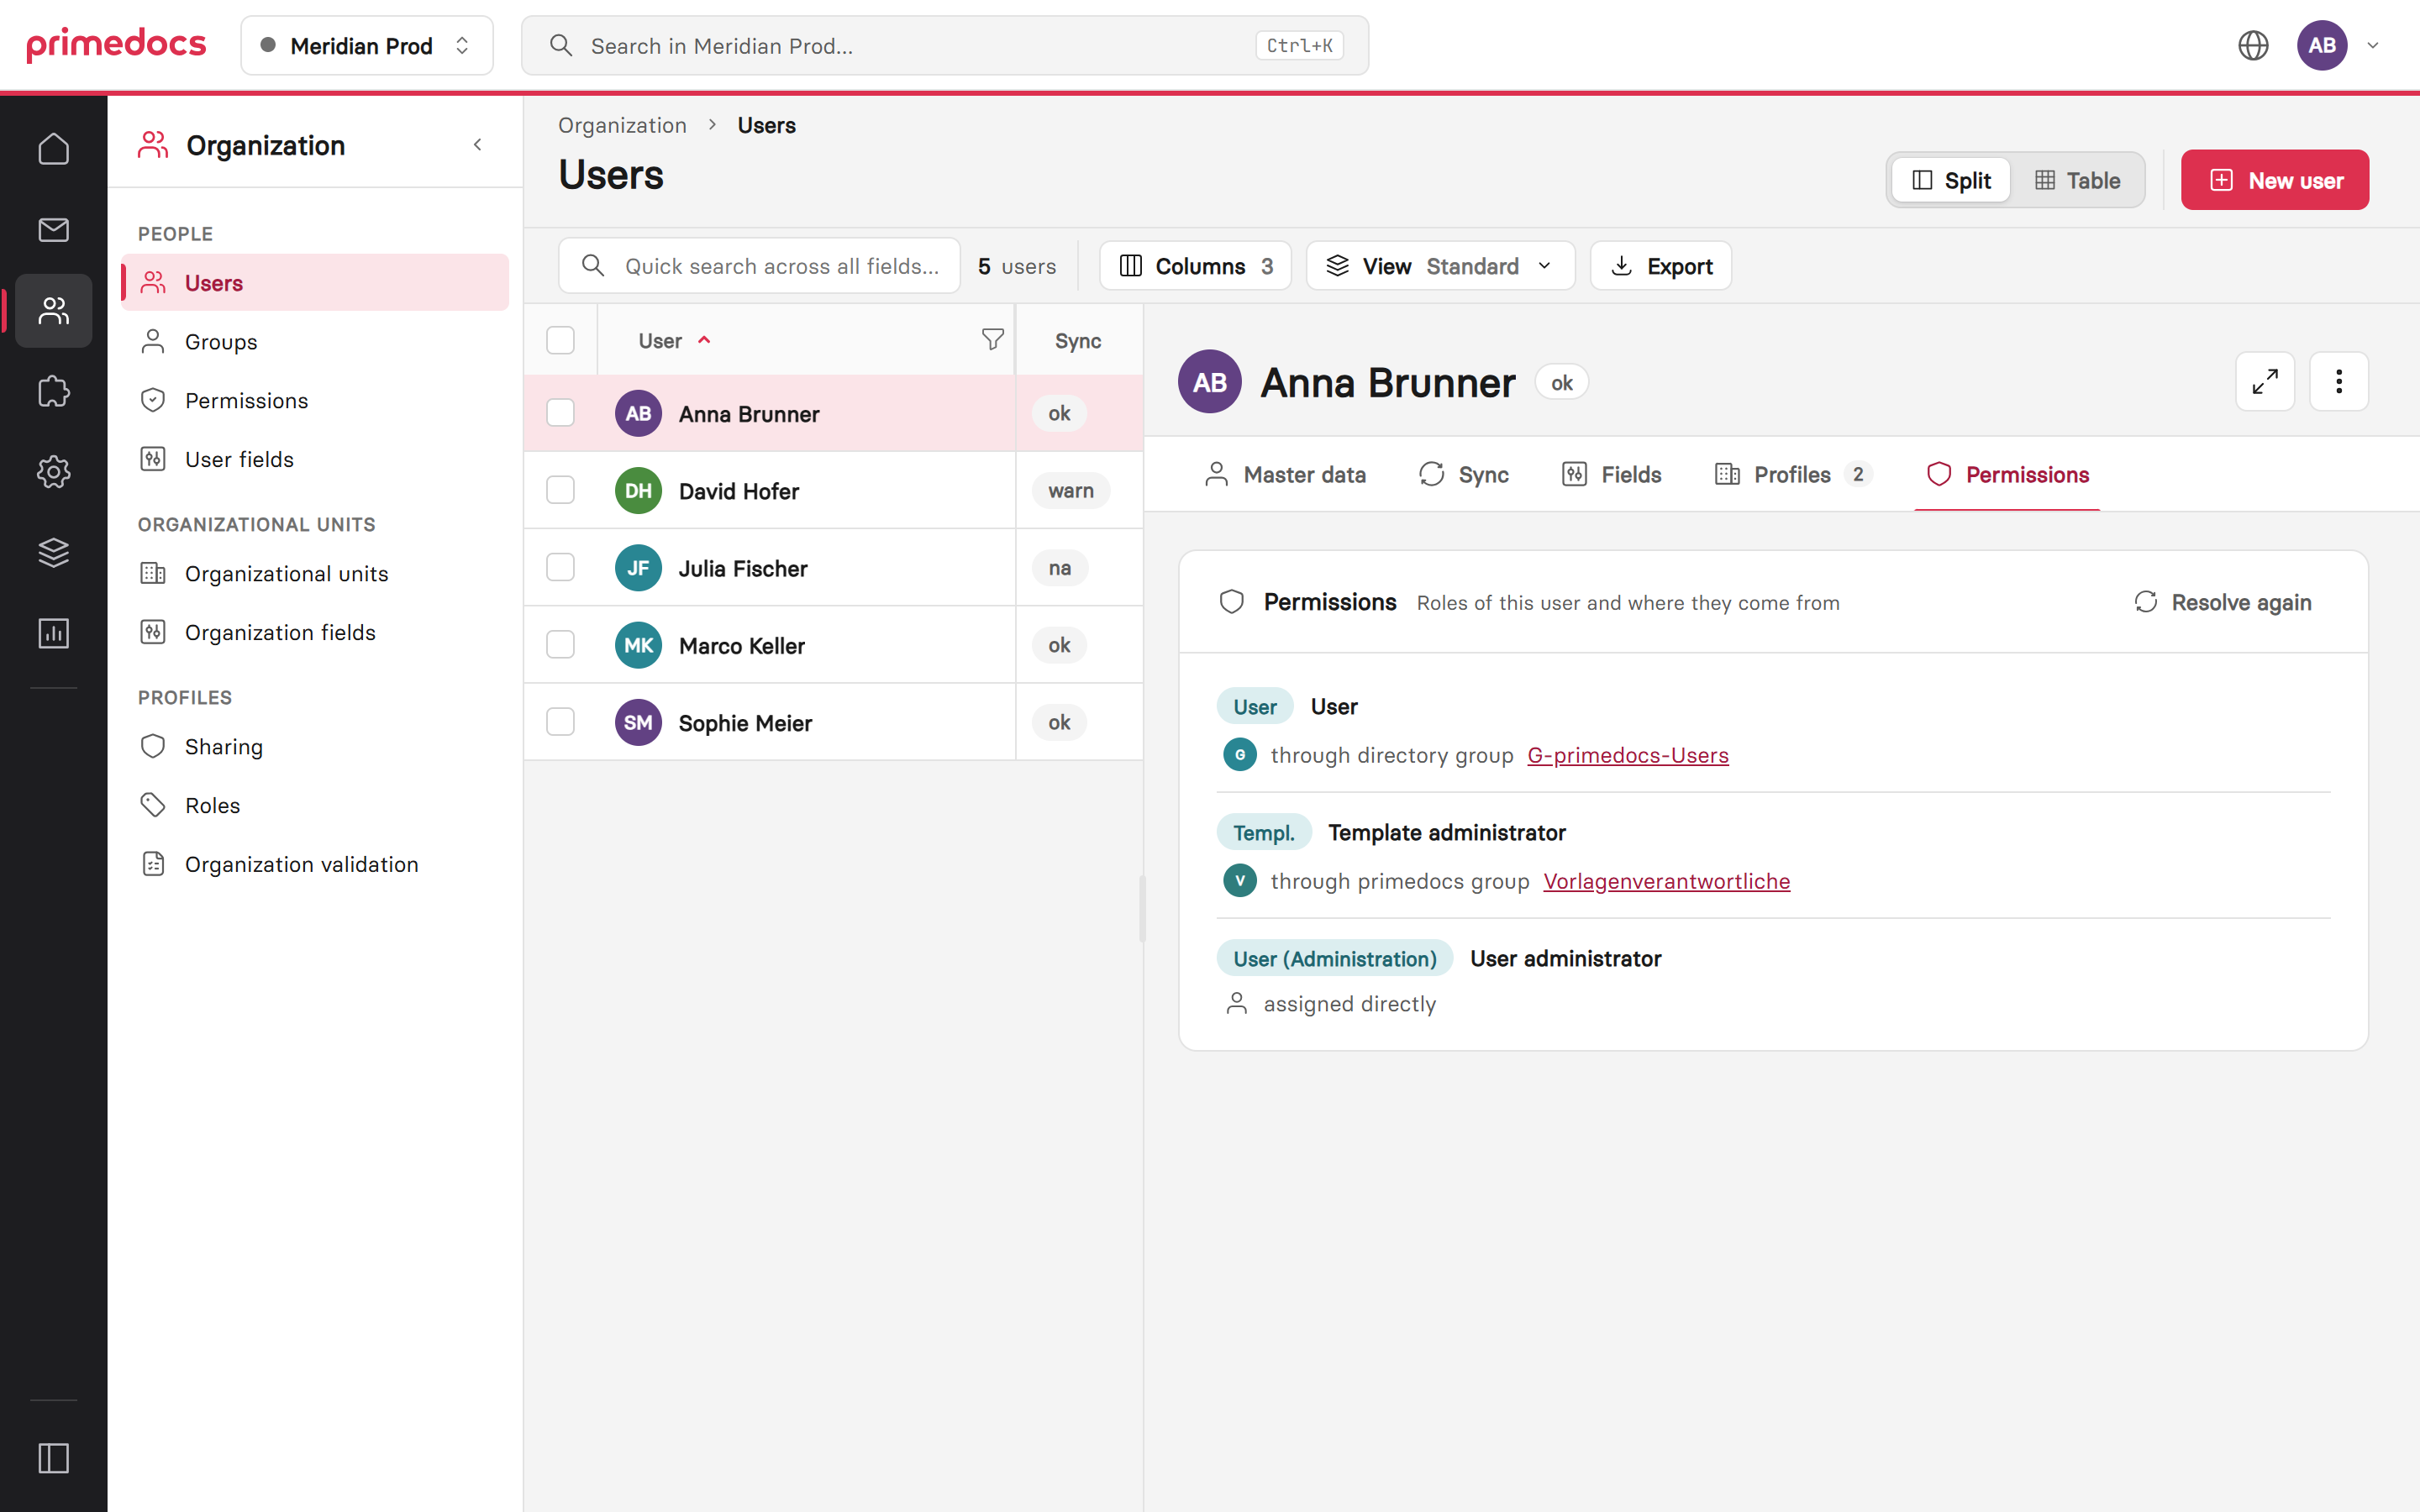The height and width of the screenshot is (1512, 2420).
Task: Switch to the Sync tab
Action: pos(1464,474)
